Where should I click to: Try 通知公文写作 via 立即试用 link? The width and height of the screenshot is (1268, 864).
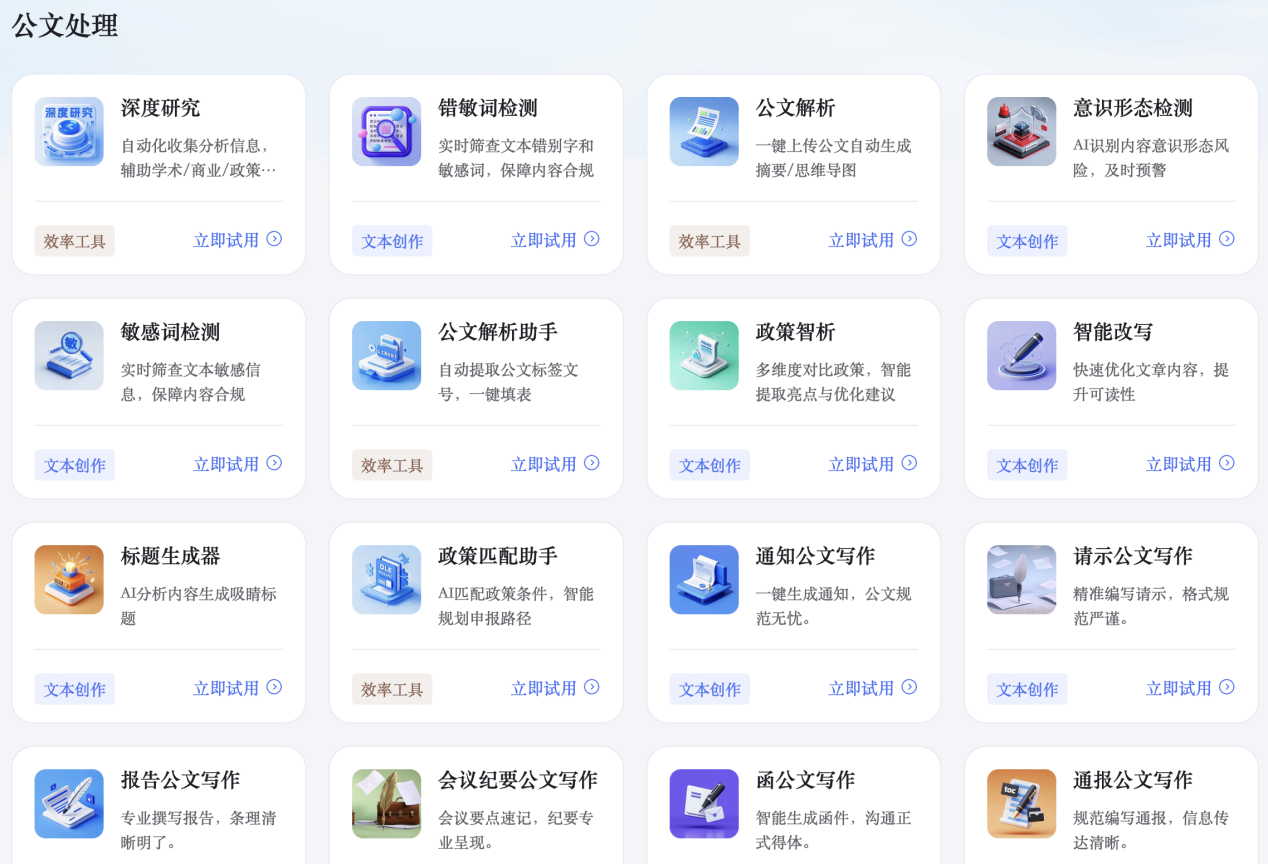tap(872, 688)
